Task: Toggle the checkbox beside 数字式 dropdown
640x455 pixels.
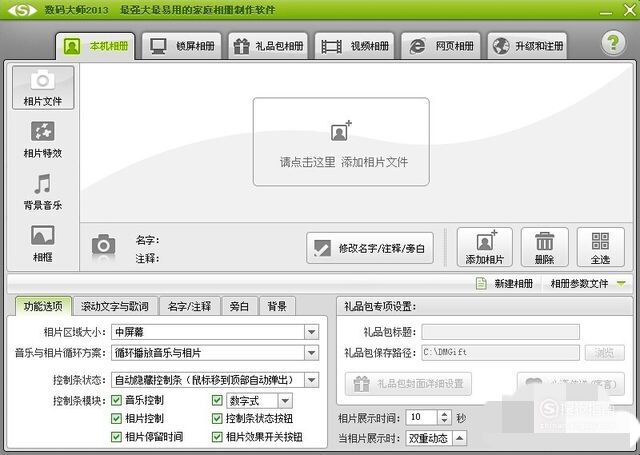Action: 217,400
